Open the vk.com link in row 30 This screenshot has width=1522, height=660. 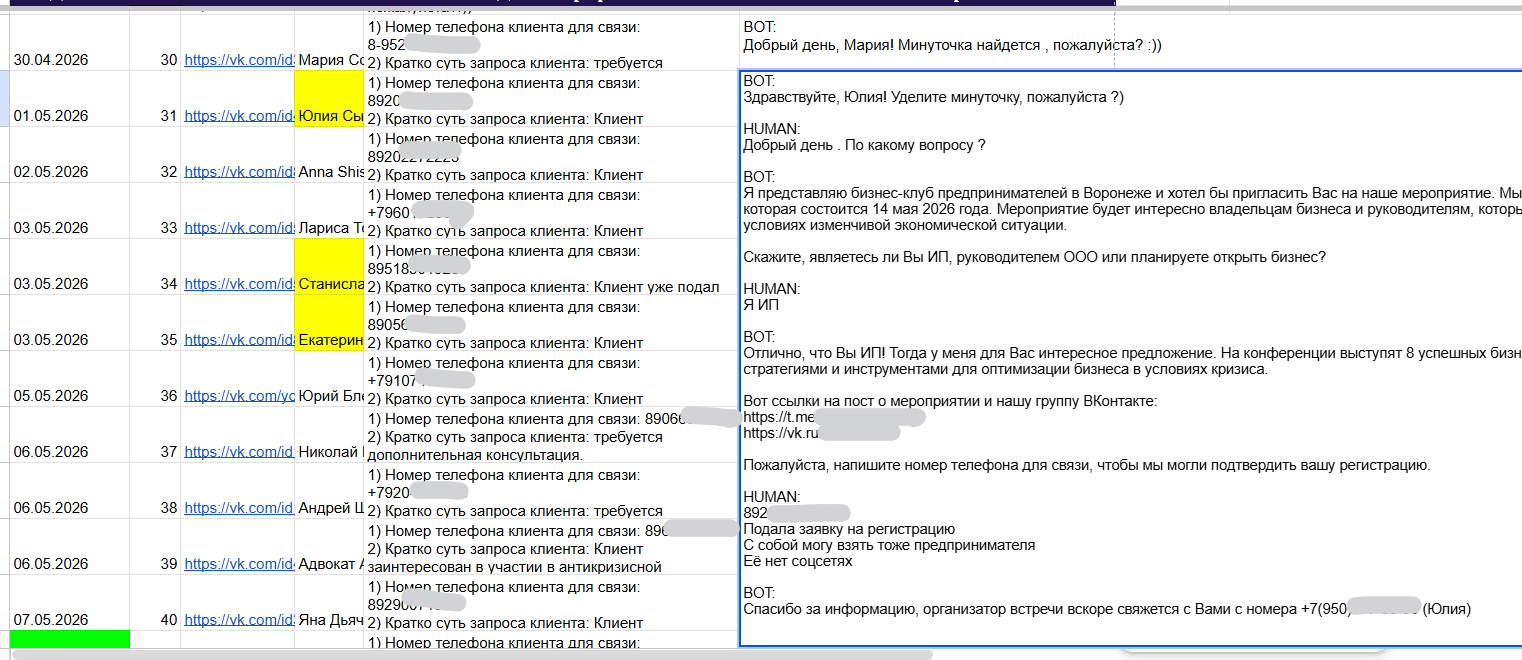click(239, 60)
